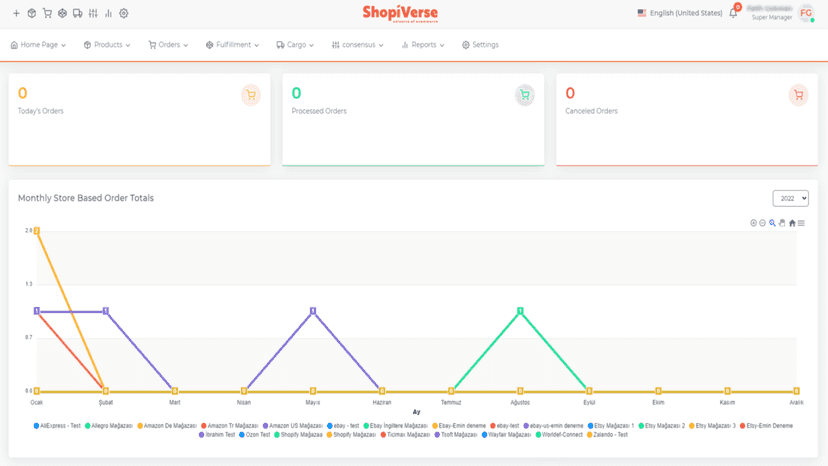The width and height of the screenshot is (828, 466).
Task: Click the cargo truck shortcut icon at top
Action: 78,13
